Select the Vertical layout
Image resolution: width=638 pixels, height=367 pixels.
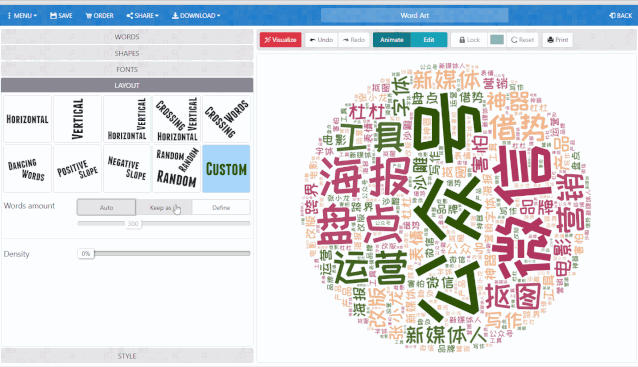click(77, 119)
